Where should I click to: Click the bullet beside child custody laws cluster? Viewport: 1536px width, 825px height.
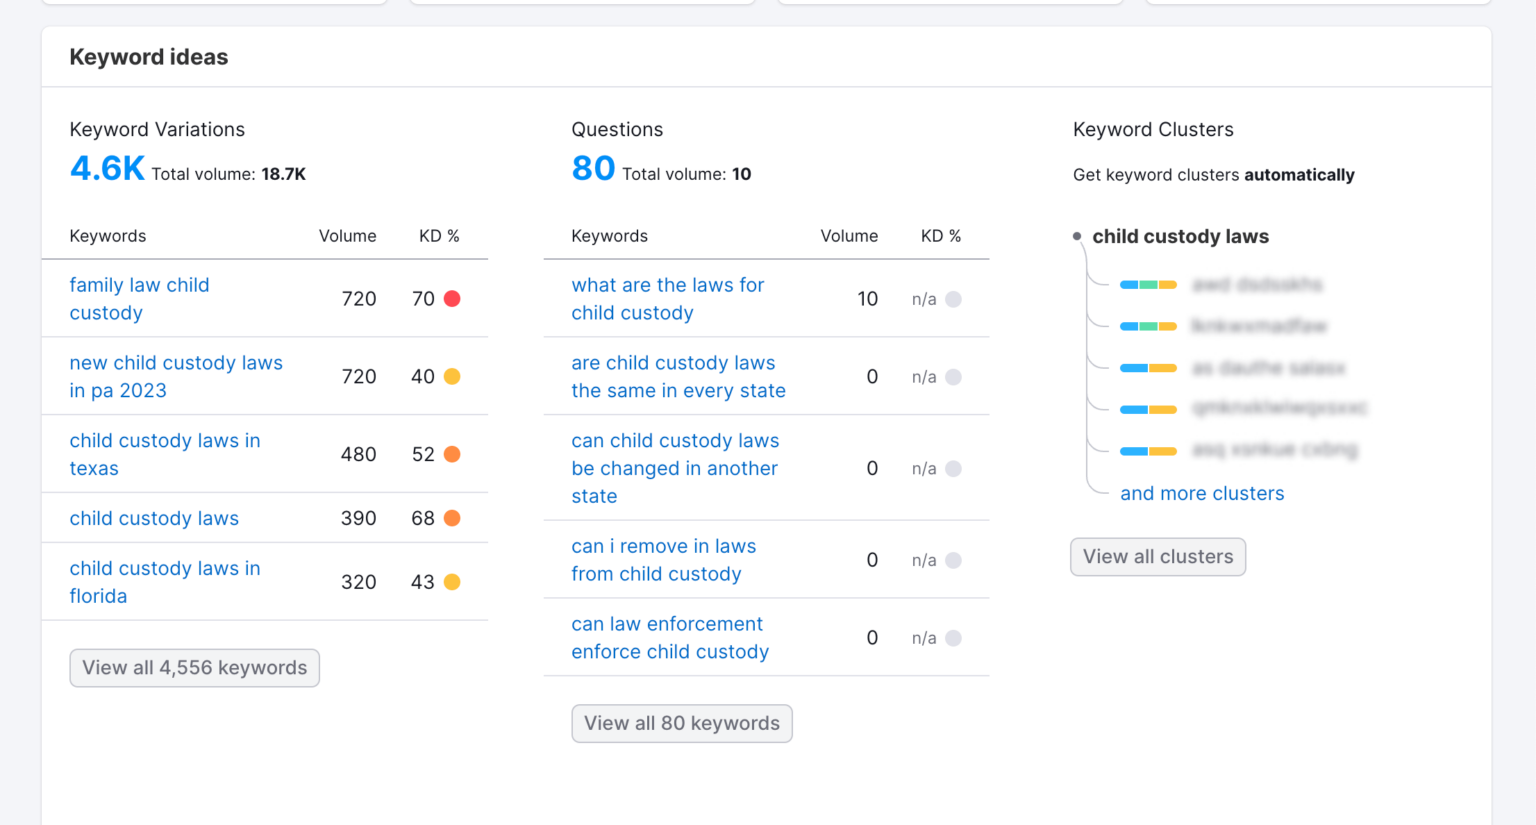(1077, 237)
